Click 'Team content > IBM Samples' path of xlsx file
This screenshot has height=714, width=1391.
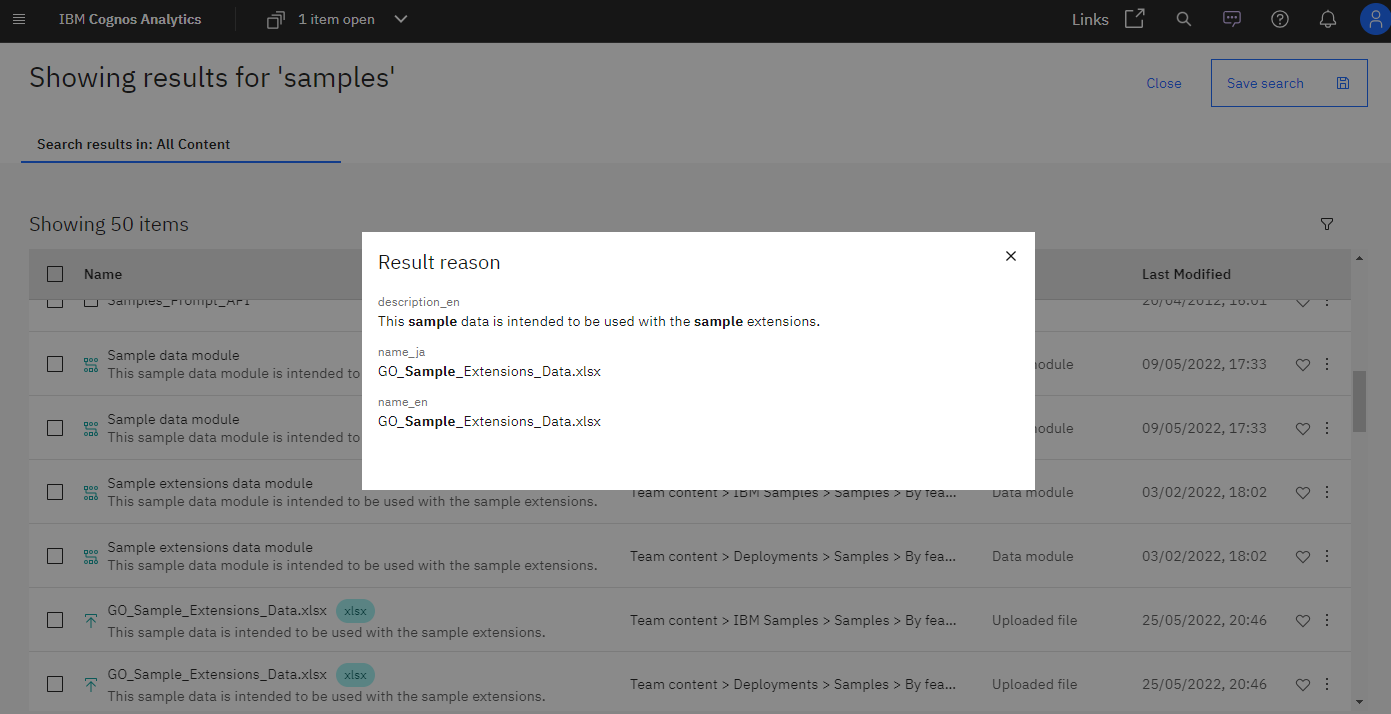pyautogui.click(x=793, y=620)
